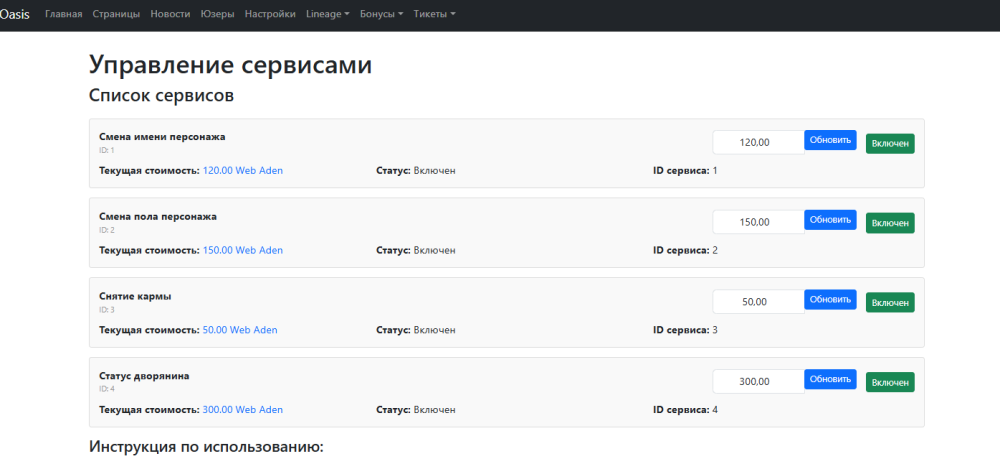Open the Новости navigation link
This screenshot has height=459, width=1000.
170,14
